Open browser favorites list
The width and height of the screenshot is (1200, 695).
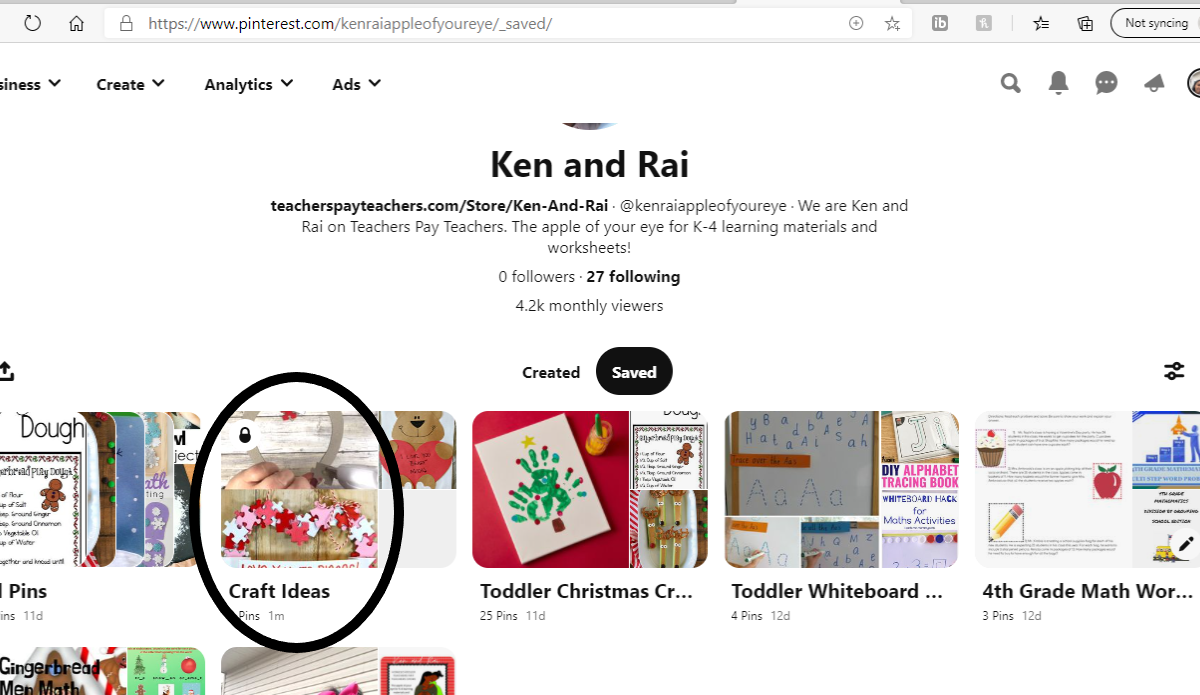coord(1041,23)
